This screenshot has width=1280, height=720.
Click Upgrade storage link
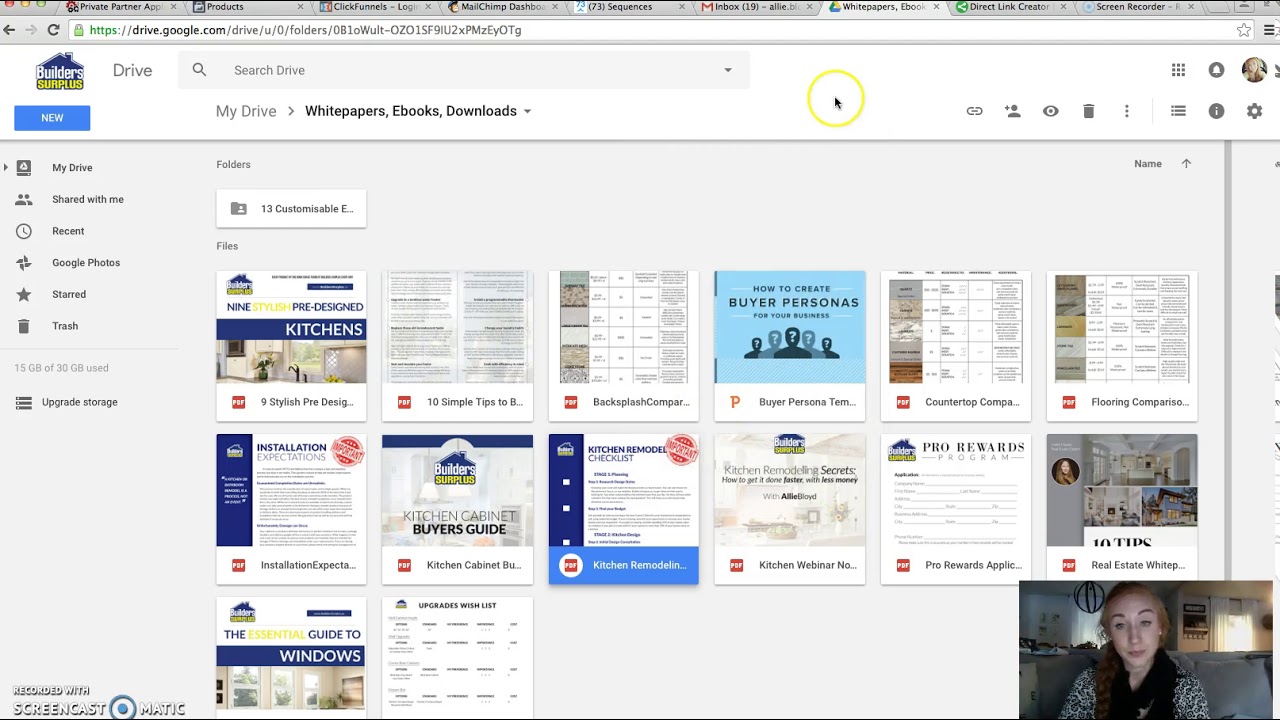[x=80, y=402]
